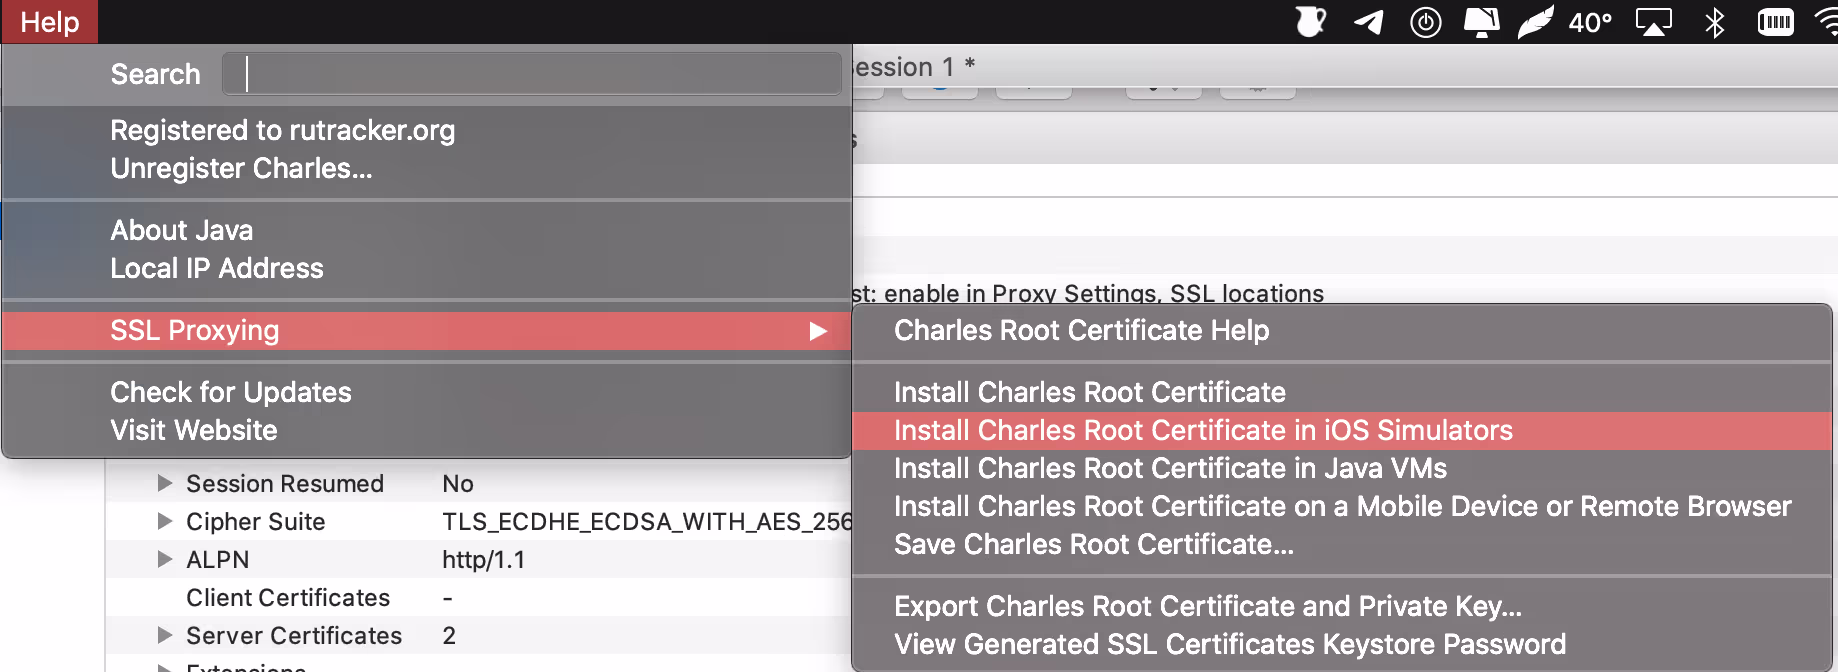The height and width of the screenshot is (672, 1838).
Task: Expand the Session Resumed row
Action: [165, 483]
